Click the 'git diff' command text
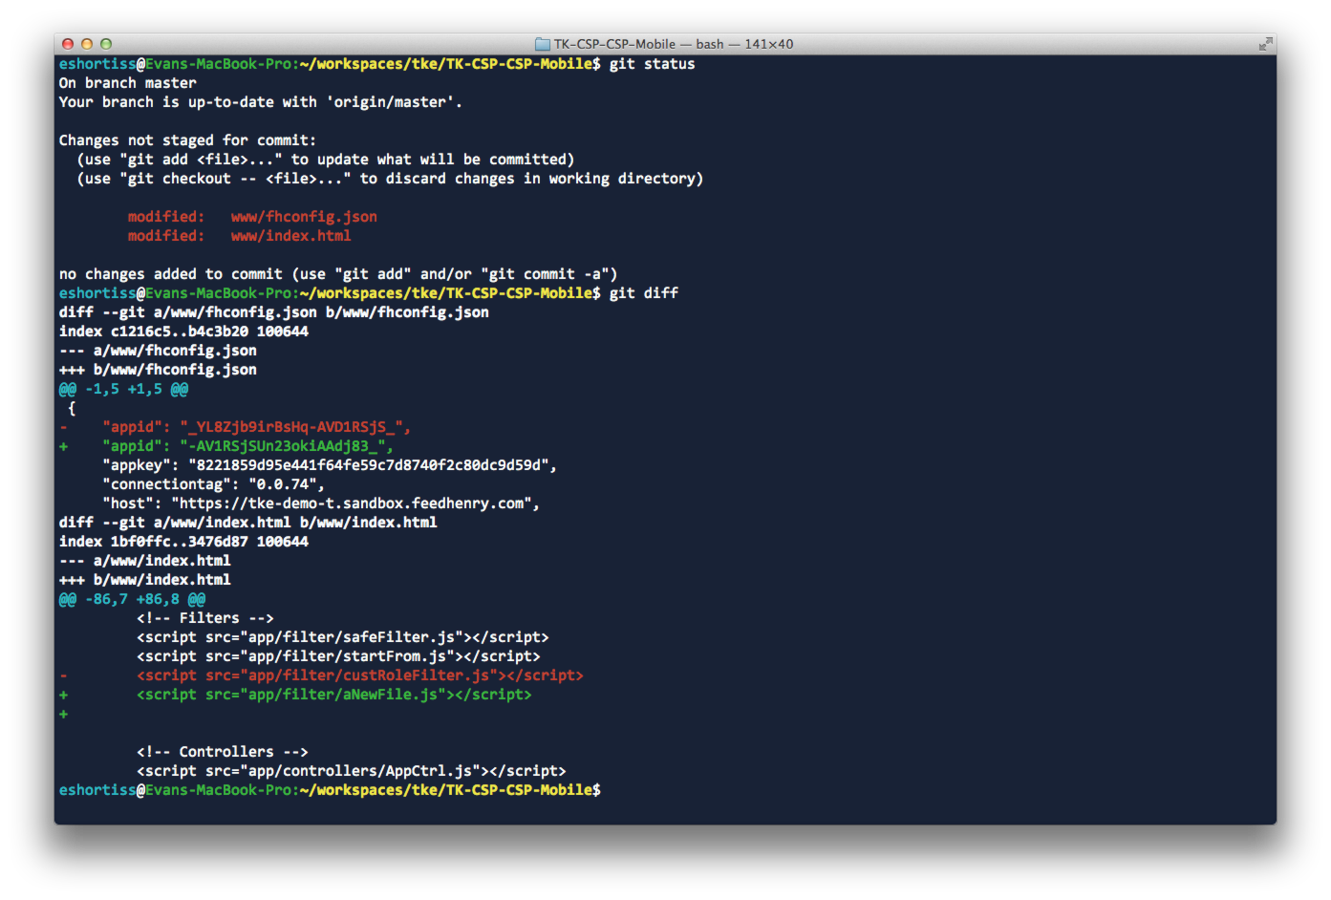 [644, 293]
